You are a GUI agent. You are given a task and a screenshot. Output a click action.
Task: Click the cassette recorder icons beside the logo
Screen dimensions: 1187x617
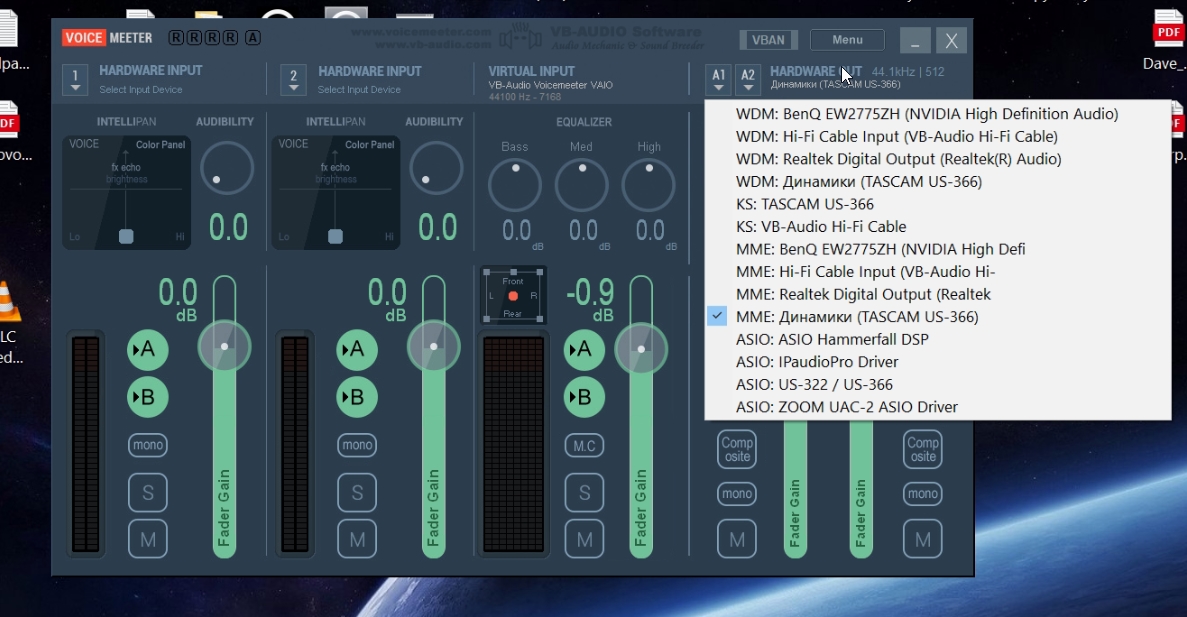click(214, 38)
